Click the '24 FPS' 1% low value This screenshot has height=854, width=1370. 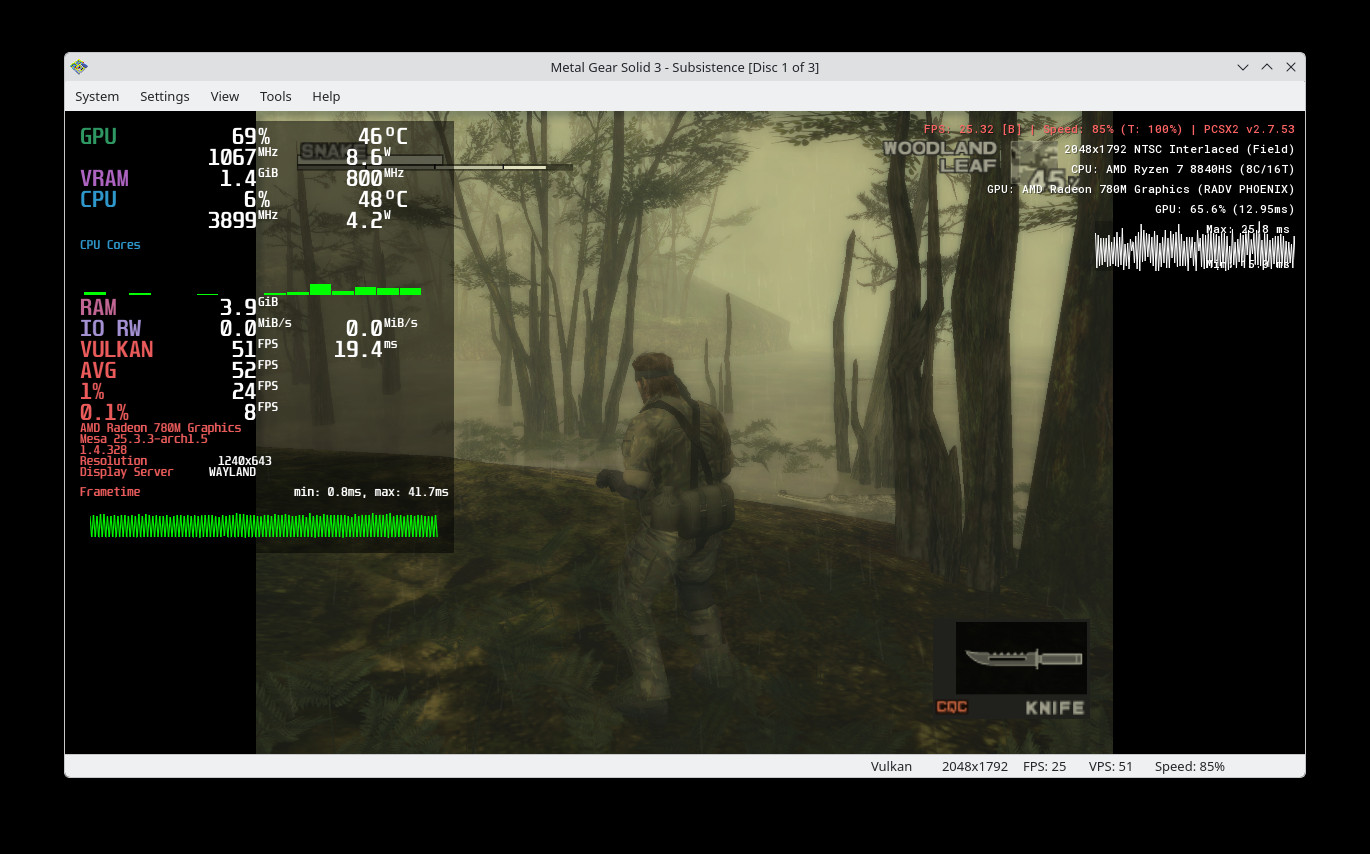[255, 391]
